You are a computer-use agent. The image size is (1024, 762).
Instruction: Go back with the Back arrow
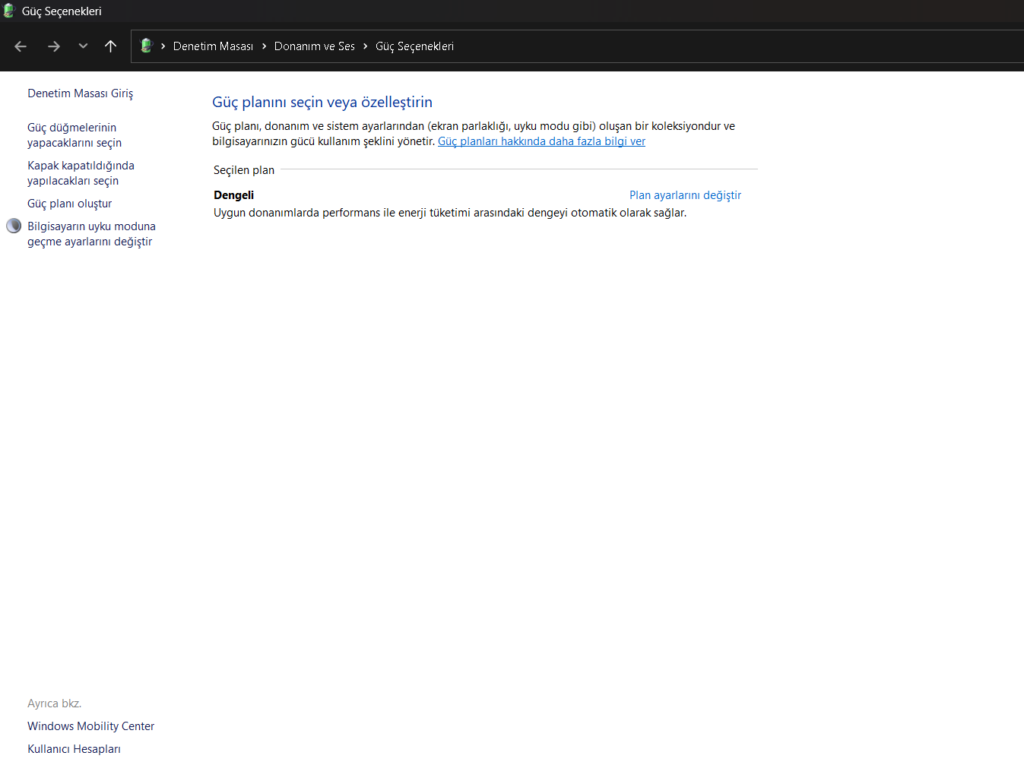pyautogui.click(x=20, y=46)
